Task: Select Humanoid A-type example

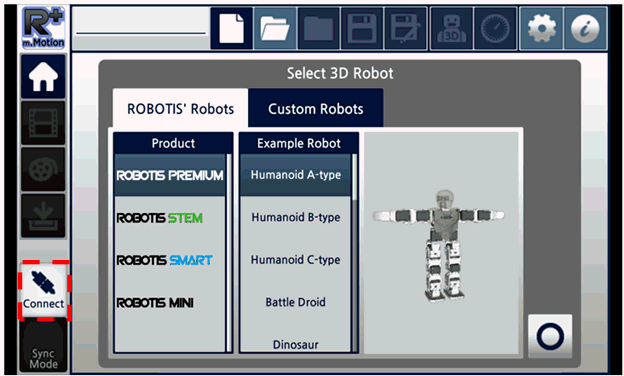Action: [296, 175]
